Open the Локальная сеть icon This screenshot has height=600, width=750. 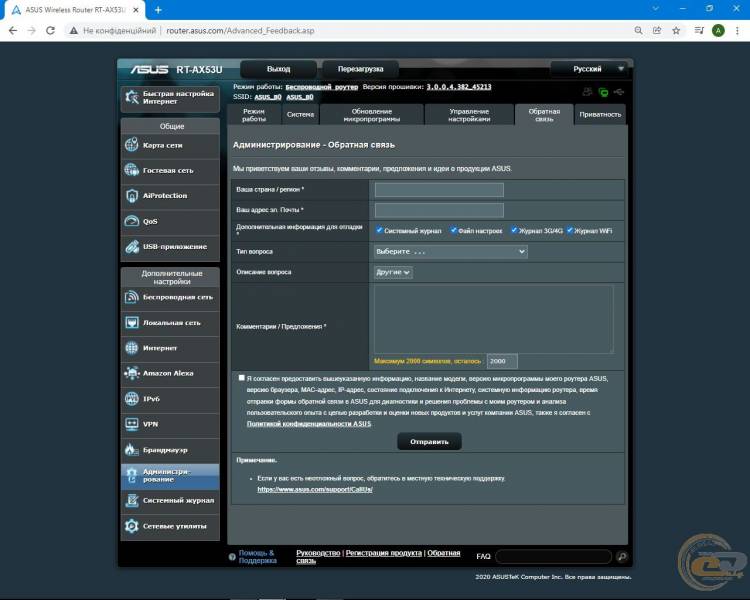click(132, 322)
